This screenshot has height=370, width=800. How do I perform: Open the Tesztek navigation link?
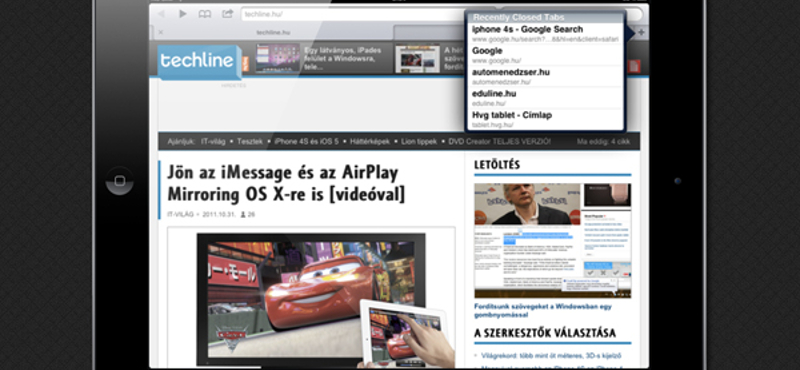tap(249, 141)
